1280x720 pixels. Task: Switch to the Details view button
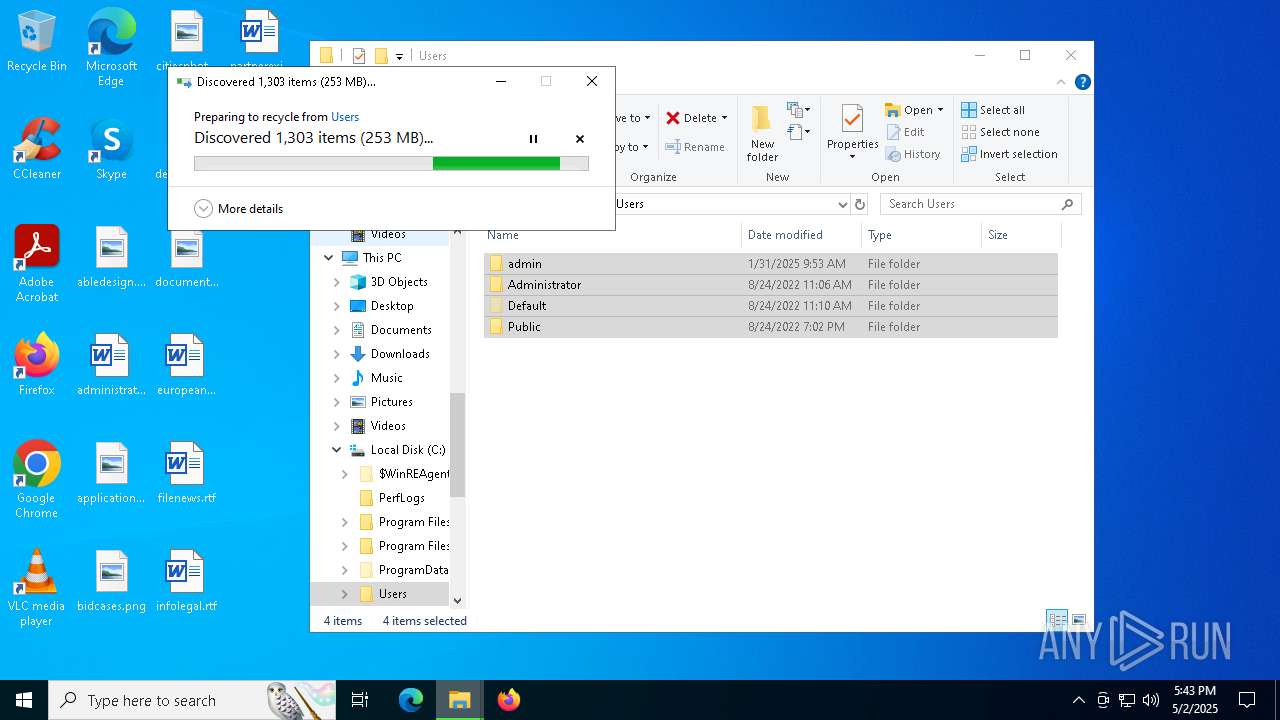(x=1057, y=620)
